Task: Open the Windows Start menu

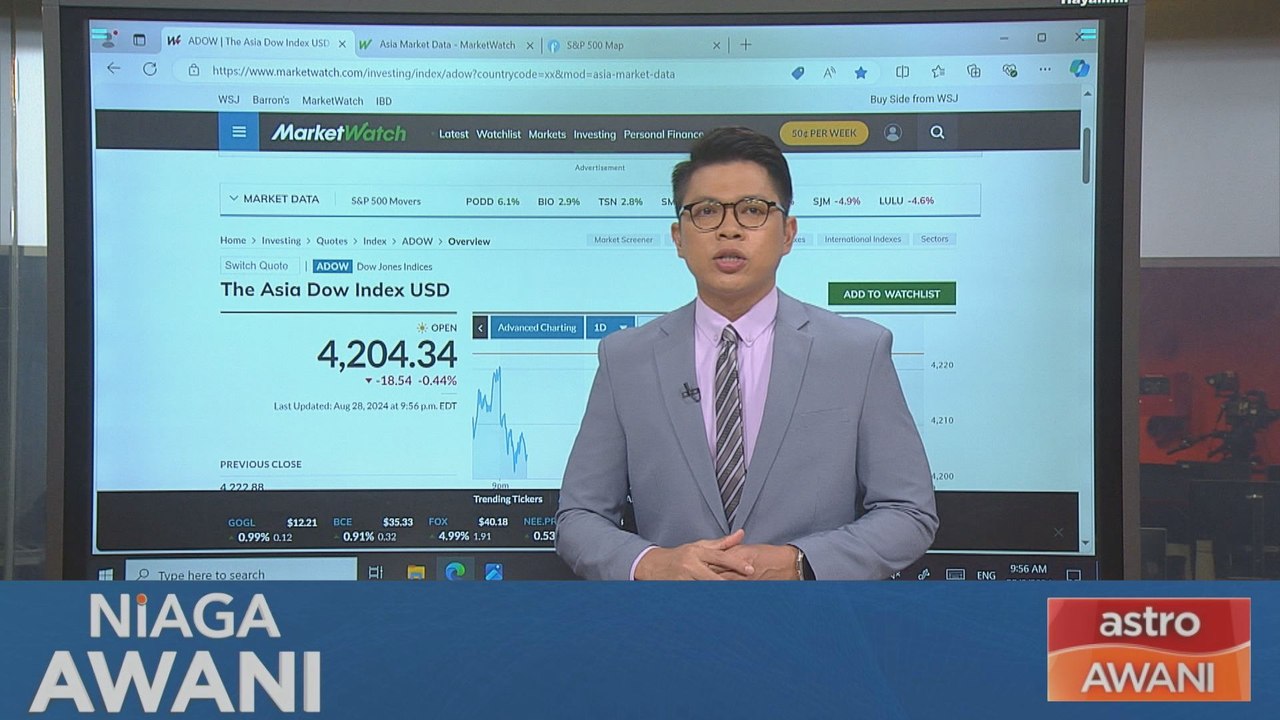Action: coord(105,574)
